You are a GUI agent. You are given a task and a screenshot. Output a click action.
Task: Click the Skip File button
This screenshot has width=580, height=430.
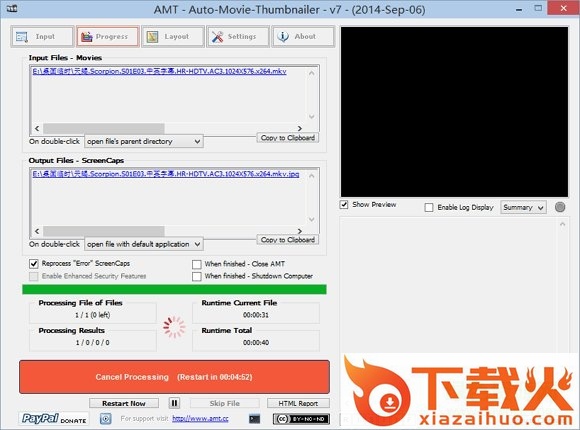225,403
